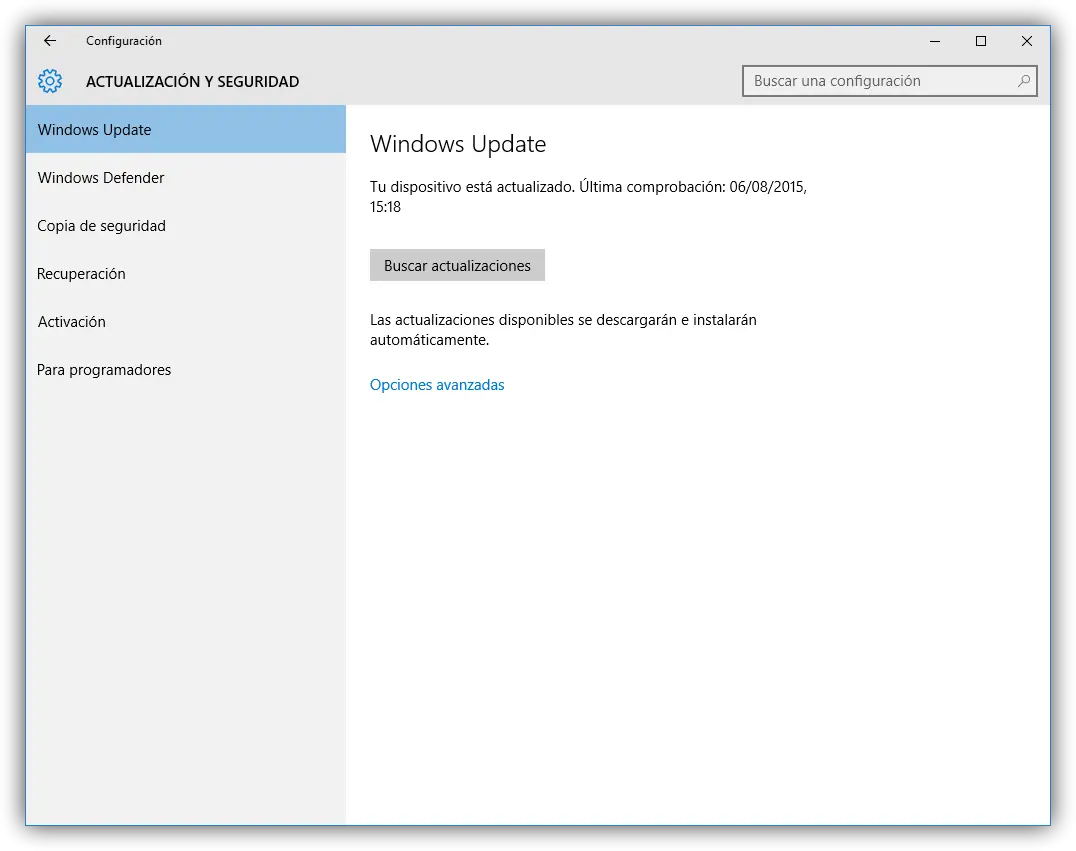Viewport: 1076px width, 851px height.
Task: Open Para programadores section
Action: (185, 369)
